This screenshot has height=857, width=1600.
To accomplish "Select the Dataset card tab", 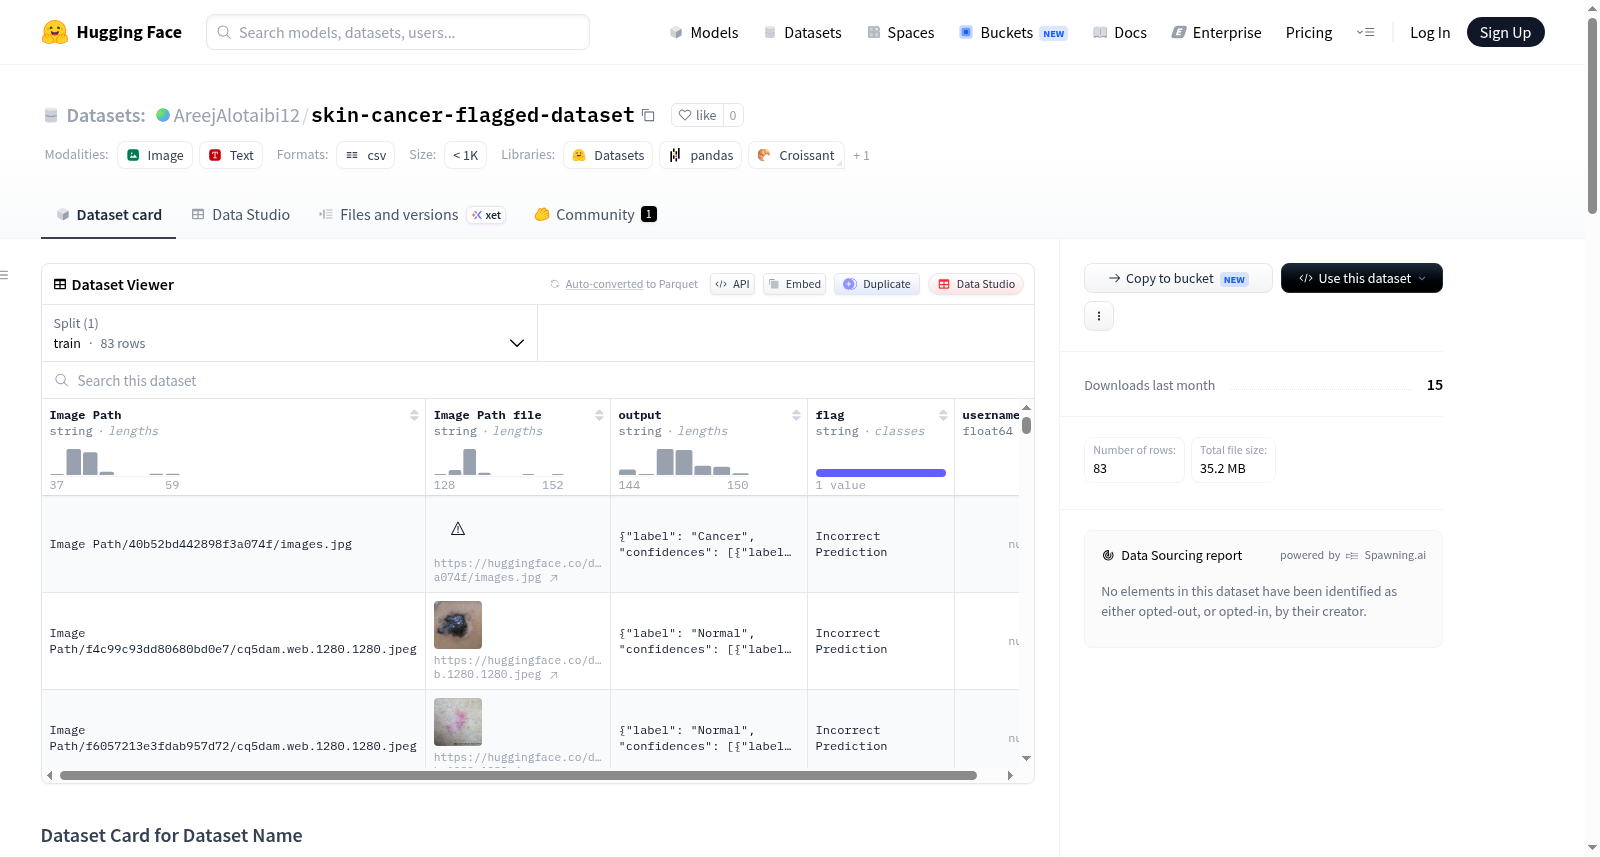I will coord(108,215).
